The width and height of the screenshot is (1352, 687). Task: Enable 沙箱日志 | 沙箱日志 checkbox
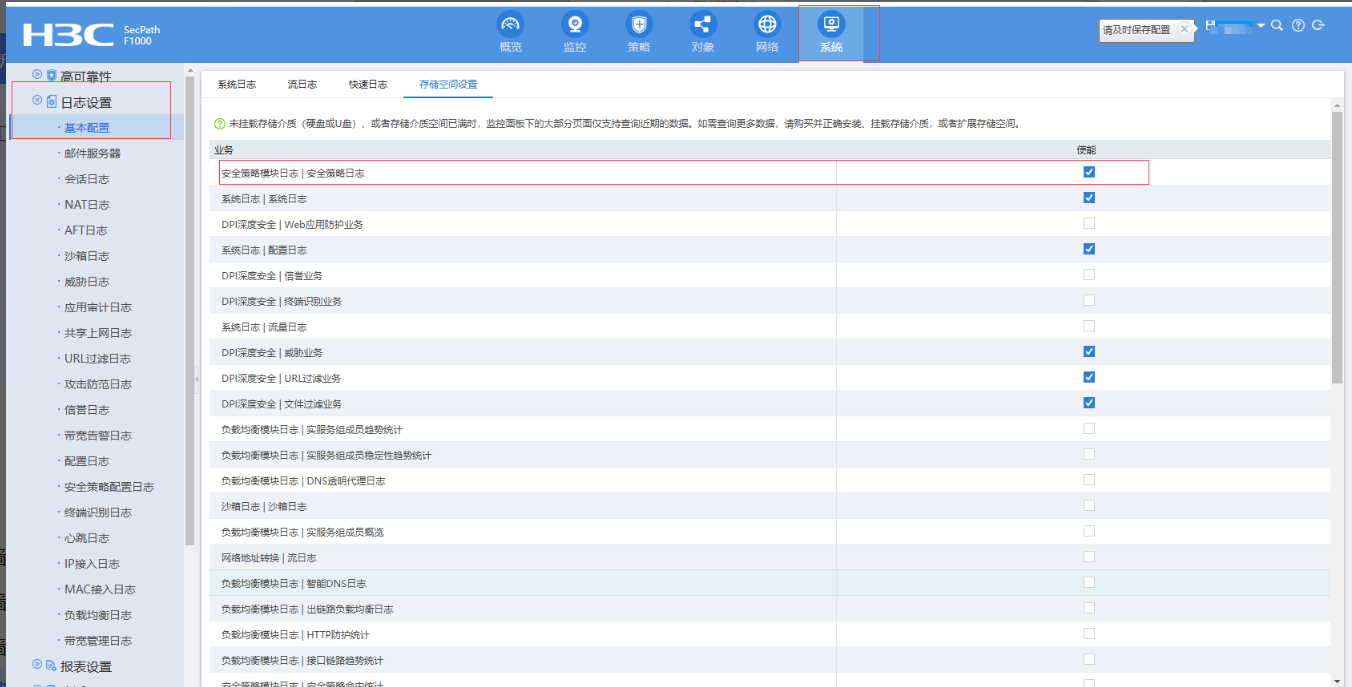(x=1089, y=506)
